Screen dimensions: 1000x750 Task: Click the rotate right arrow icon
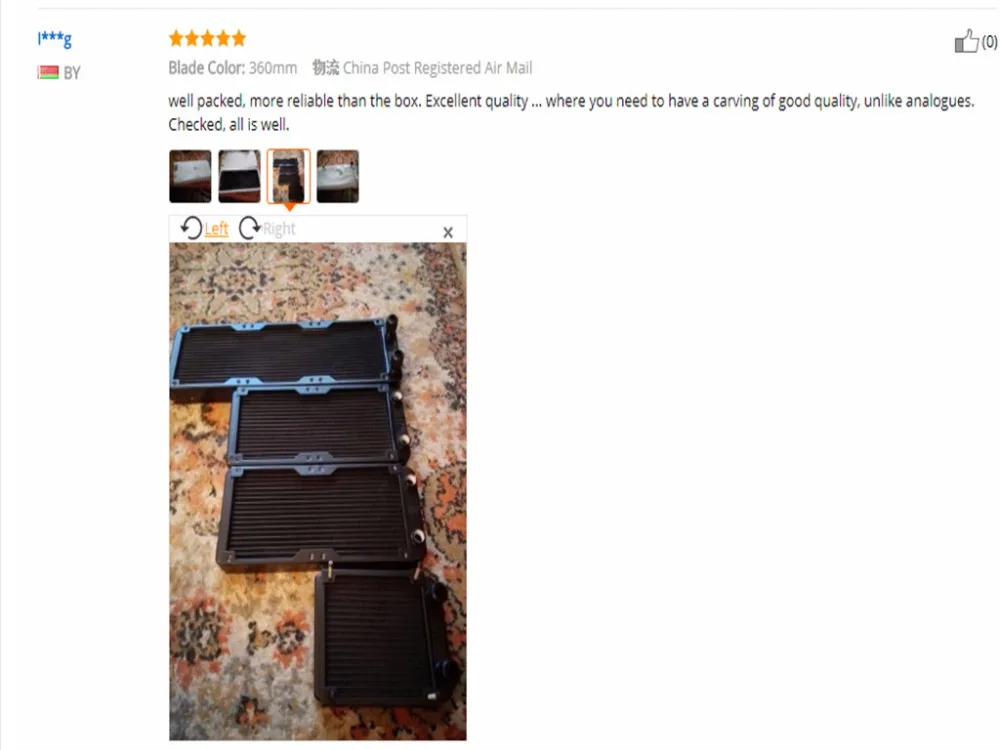pyautogui.click(x=250, y=228)
